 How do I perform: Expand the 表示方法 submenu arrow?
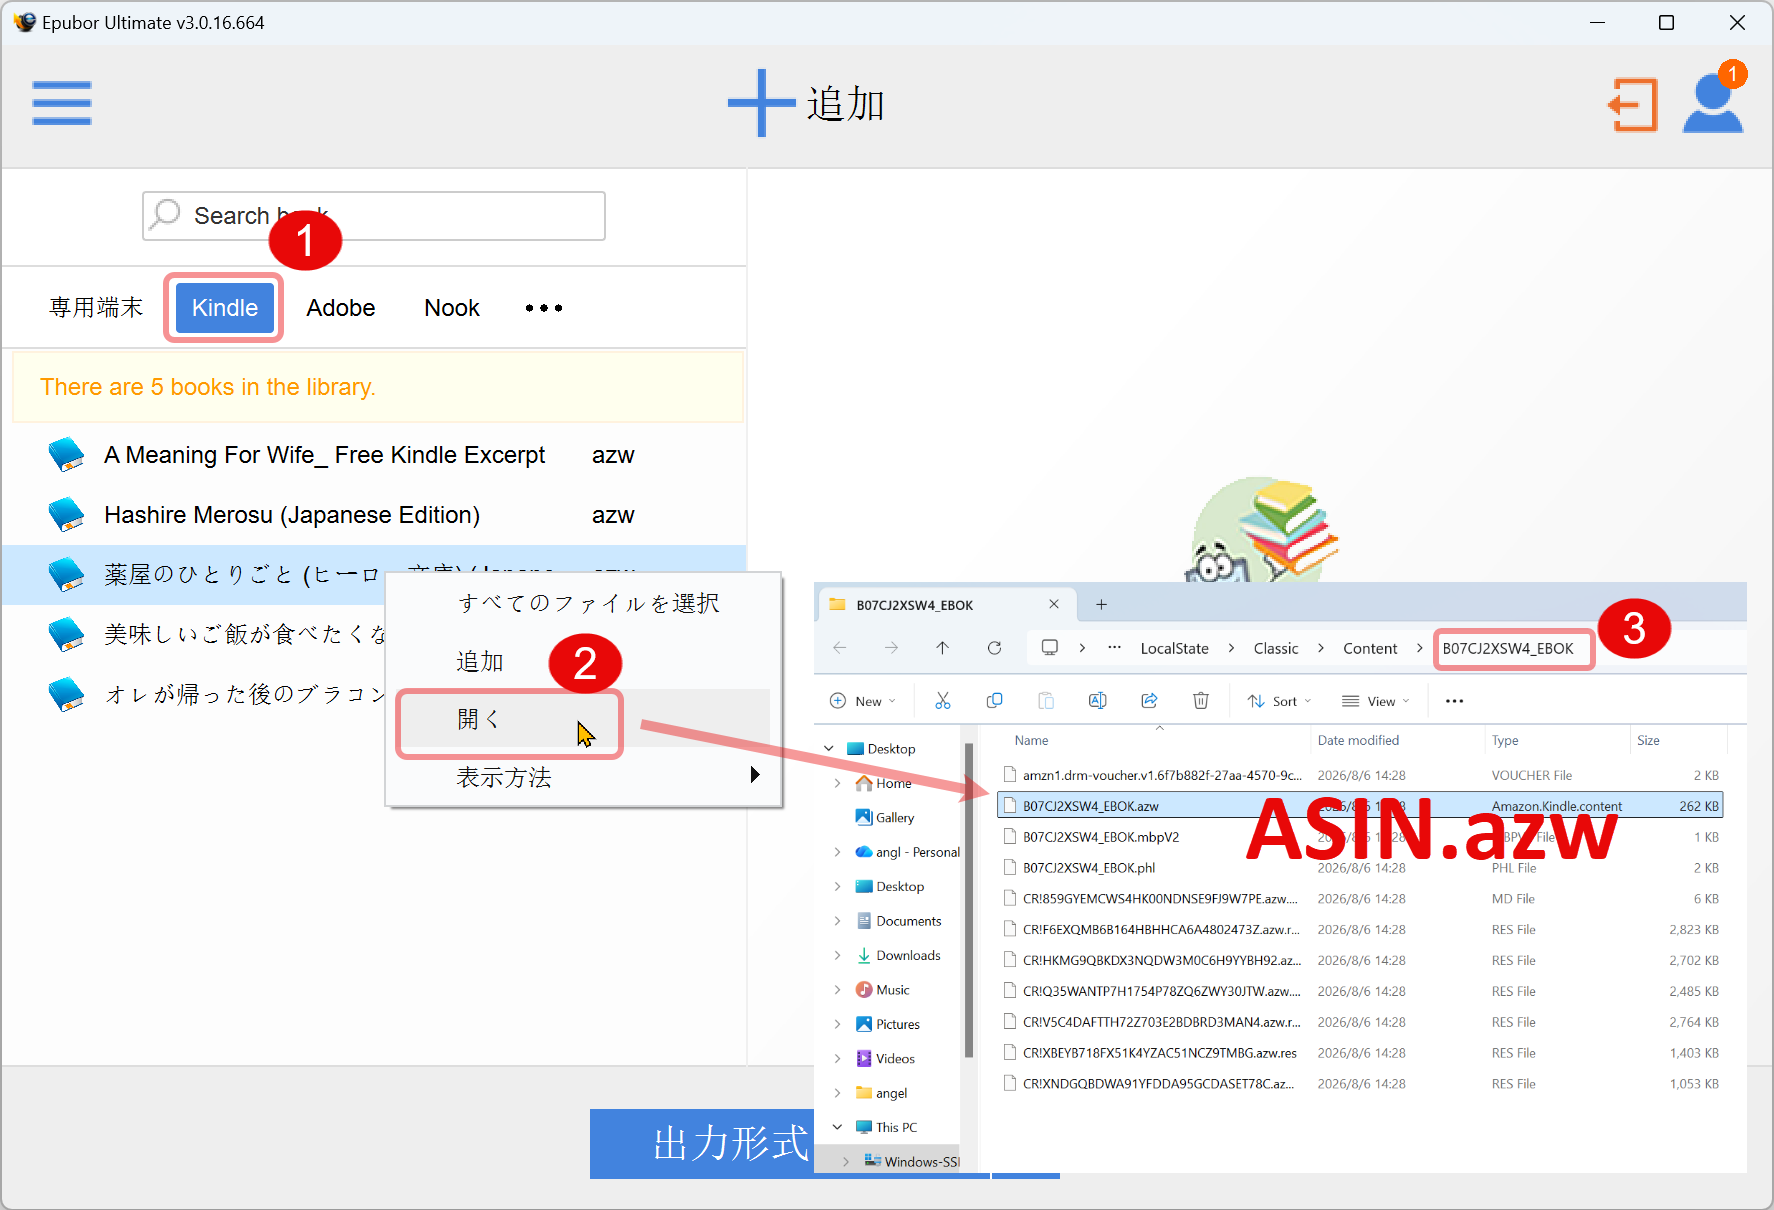(755, 775)
